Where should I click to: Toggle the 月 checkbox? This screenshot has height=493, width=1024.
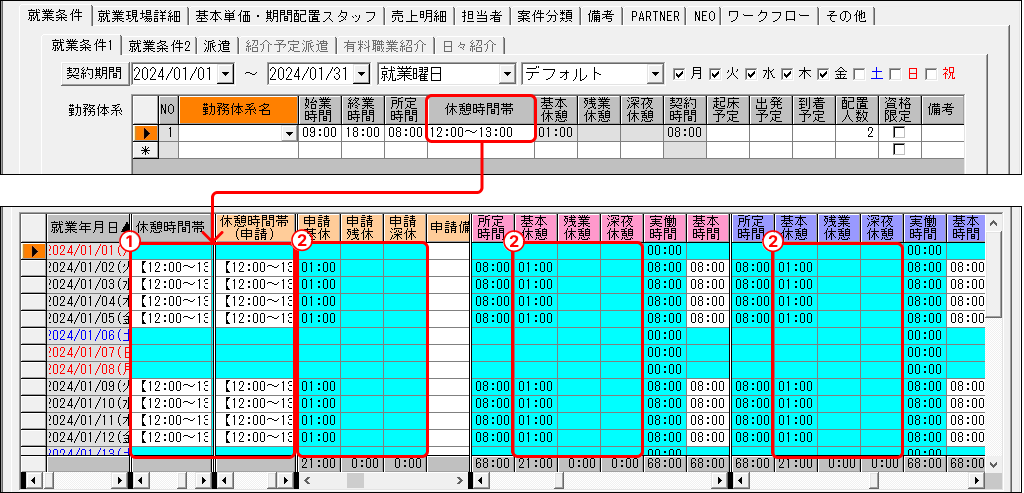(680, 73)
